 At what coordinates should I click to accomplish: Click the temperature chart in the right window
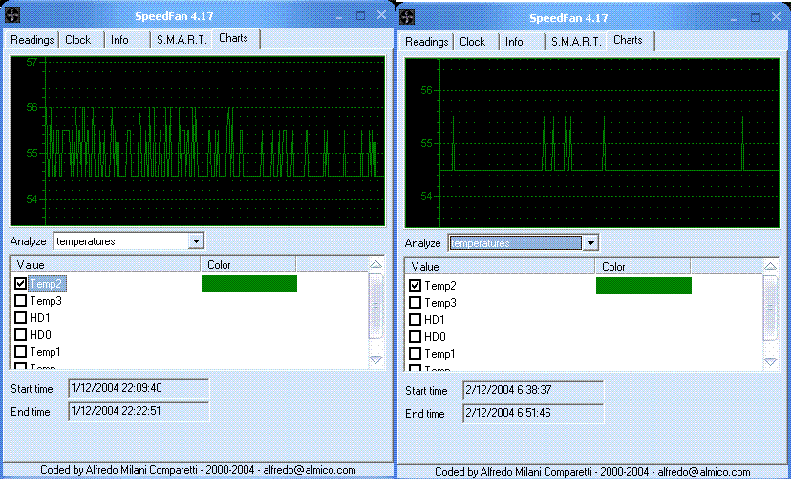click(592, 142)
